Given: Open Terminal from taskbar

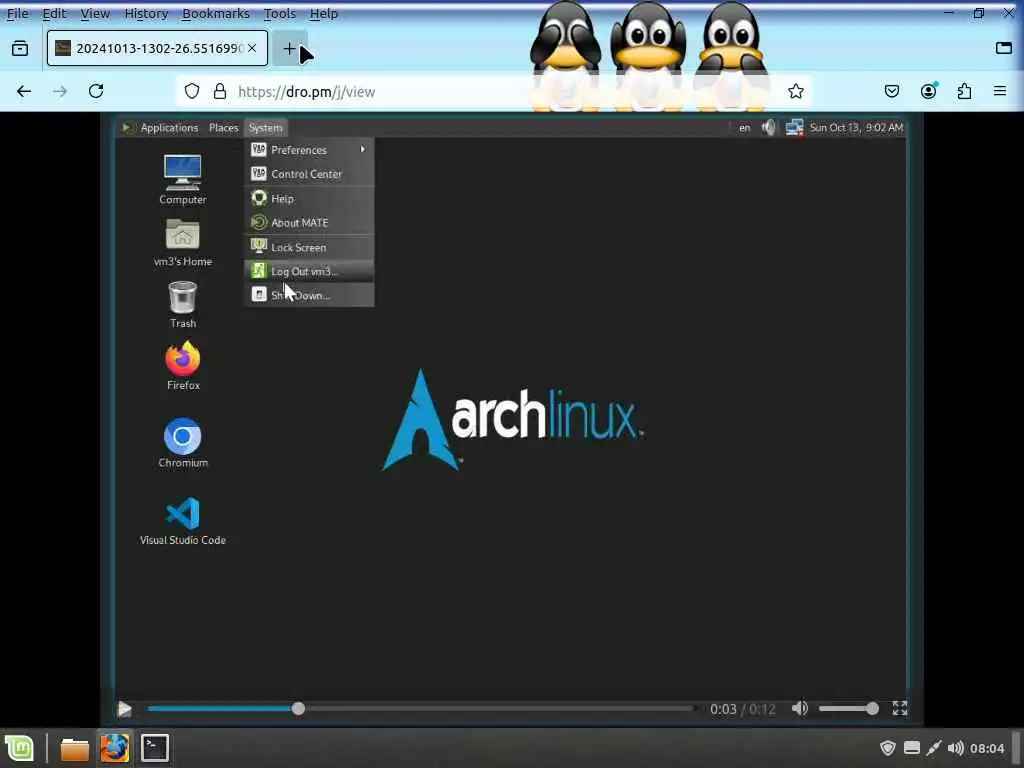Looking at the screenshot, I should [x=155, y=748].
